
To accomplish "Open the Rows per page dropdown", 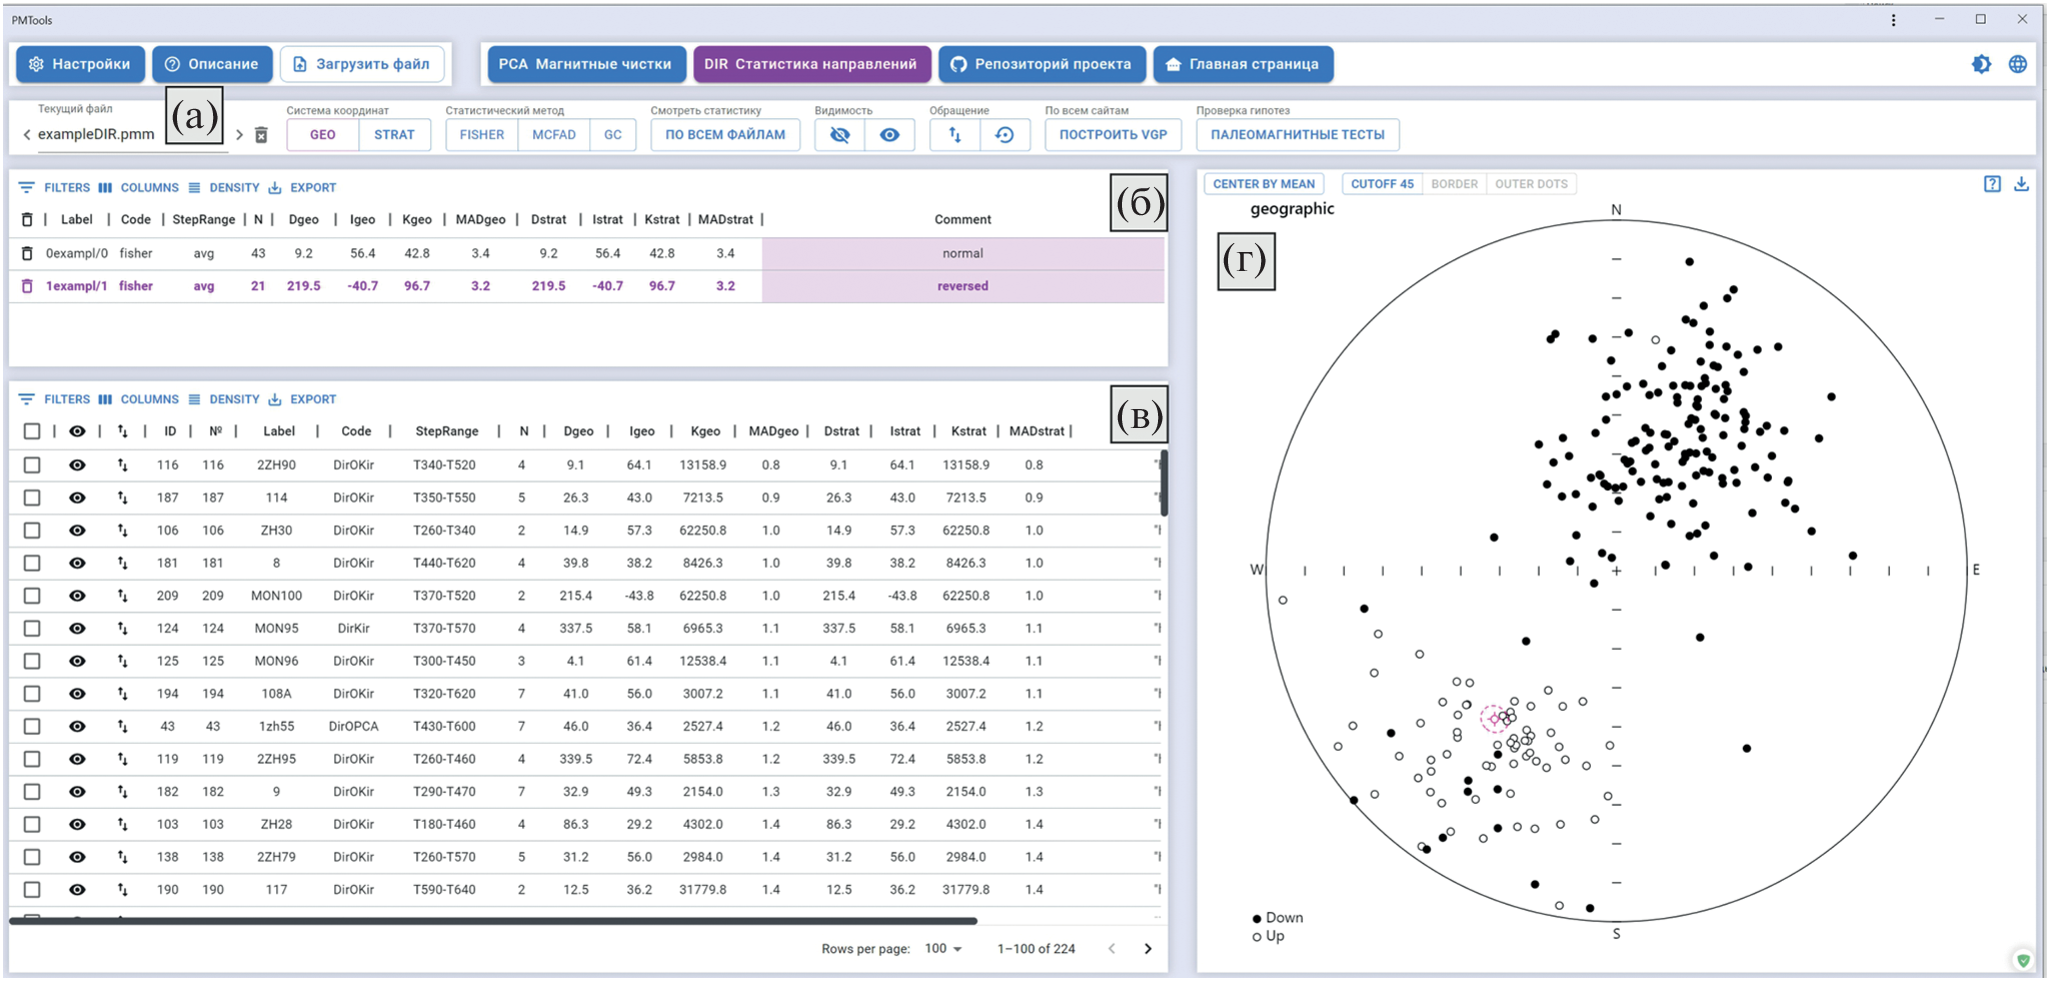I will (943, 948).
